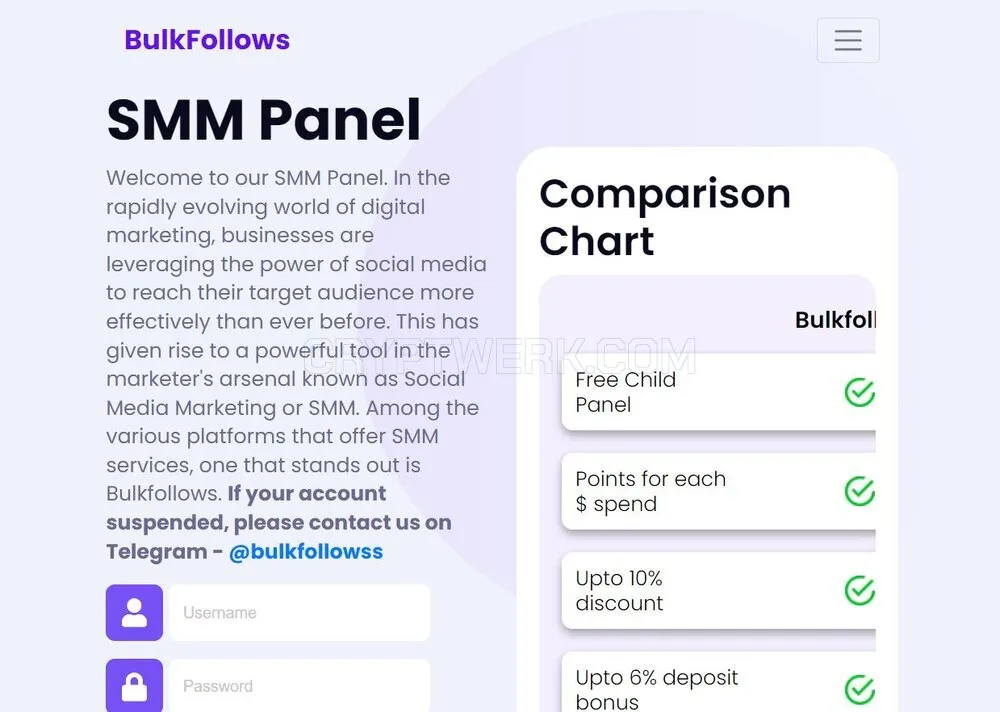The image size is (1000, 712).
Task: Select the Points for each $ spend row
Action: coord(719,491)
